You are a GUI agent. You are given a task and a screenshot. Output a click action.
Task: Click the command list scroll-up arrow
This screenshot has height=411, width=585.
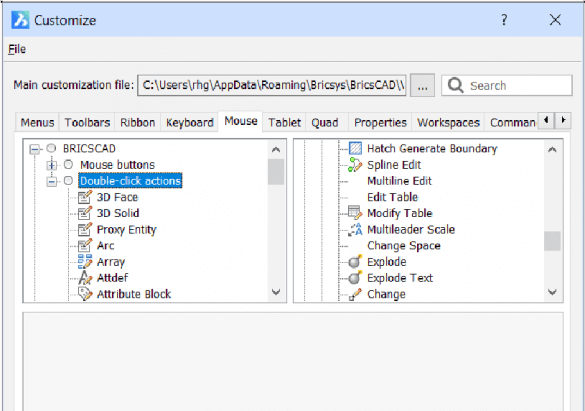tap(552, 150)
